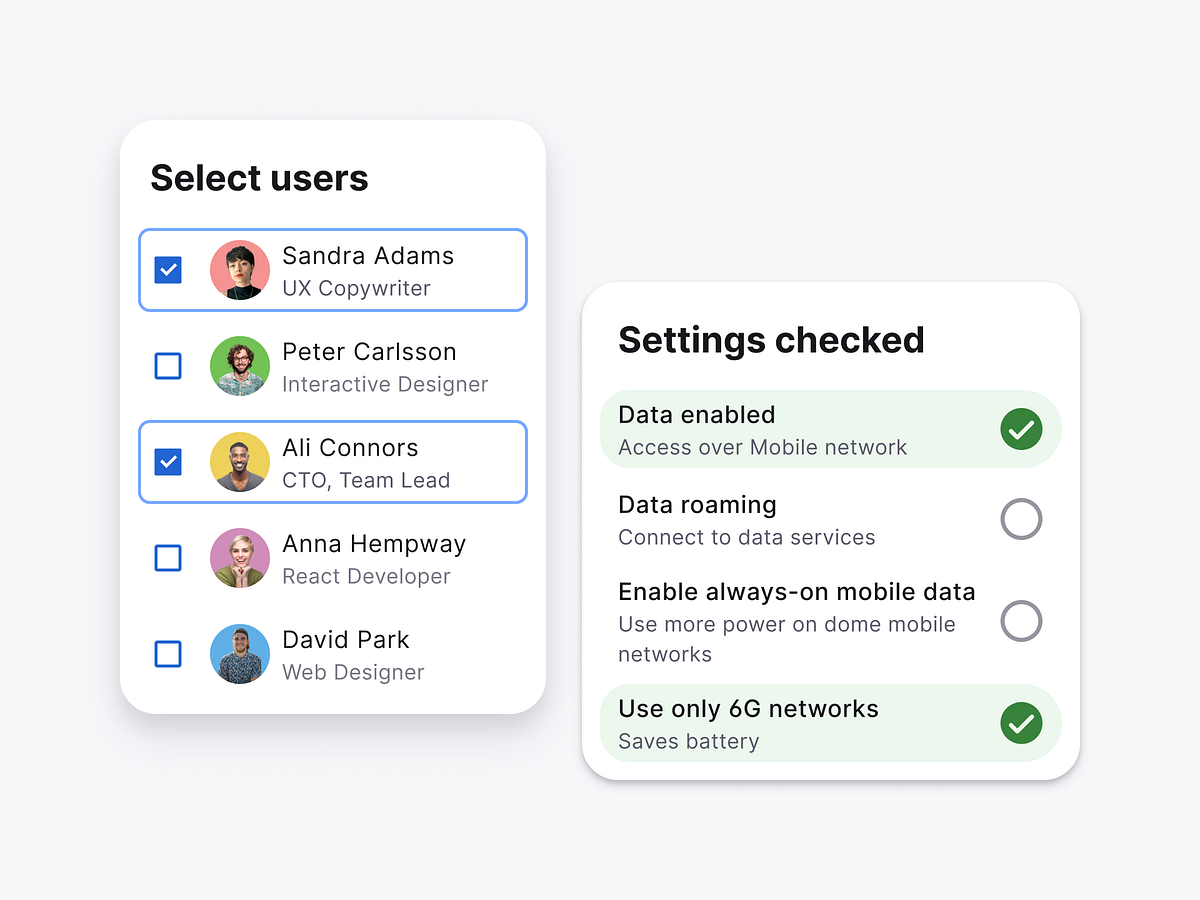Toggle Enable always-on mobile data on
This screenshot has height=900, width=1200.
(1021, 621)
